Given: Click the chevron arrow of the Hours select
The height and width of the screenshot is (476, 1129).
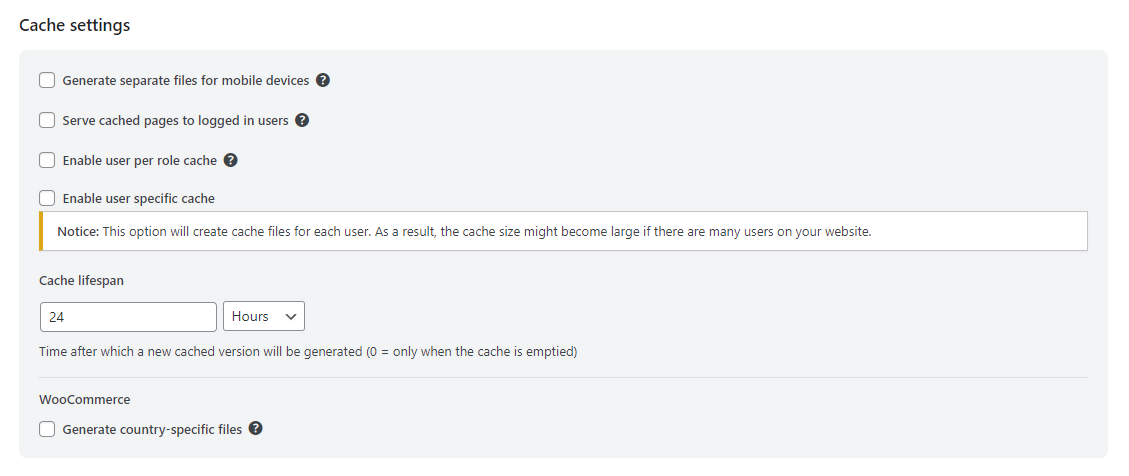Looking at the screenshot, I should click(291, 316).
